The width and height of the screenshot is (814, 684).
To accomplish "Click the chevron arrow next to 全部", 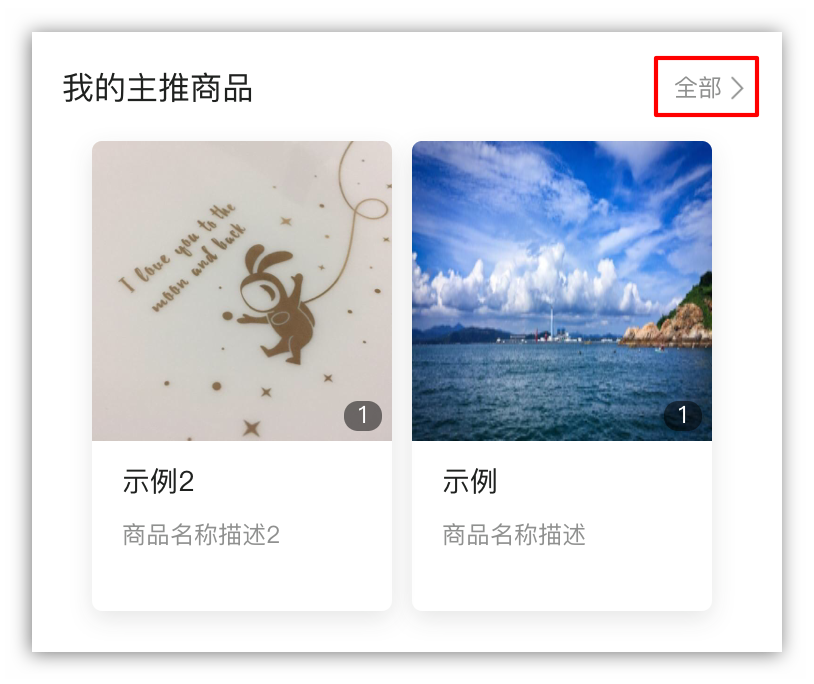I will (x=737, y=88).
